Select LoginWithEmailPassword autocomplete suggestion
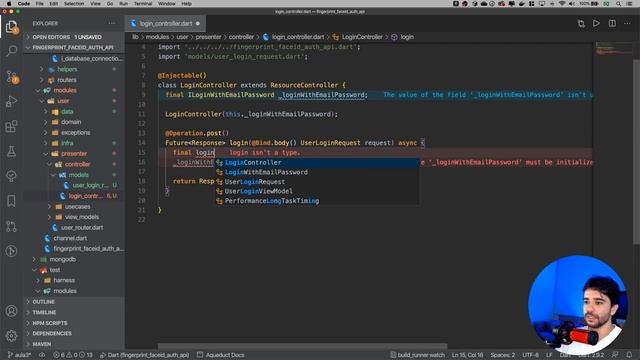Screen dimensions: 640x360 [317, 172]
